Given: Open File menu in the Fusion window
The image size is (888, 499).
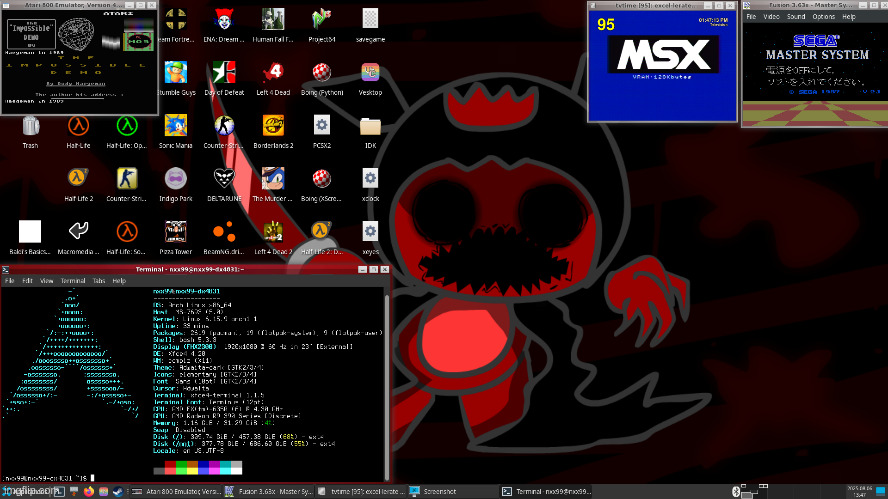Looking at the screenshot, I should point(751,17).
